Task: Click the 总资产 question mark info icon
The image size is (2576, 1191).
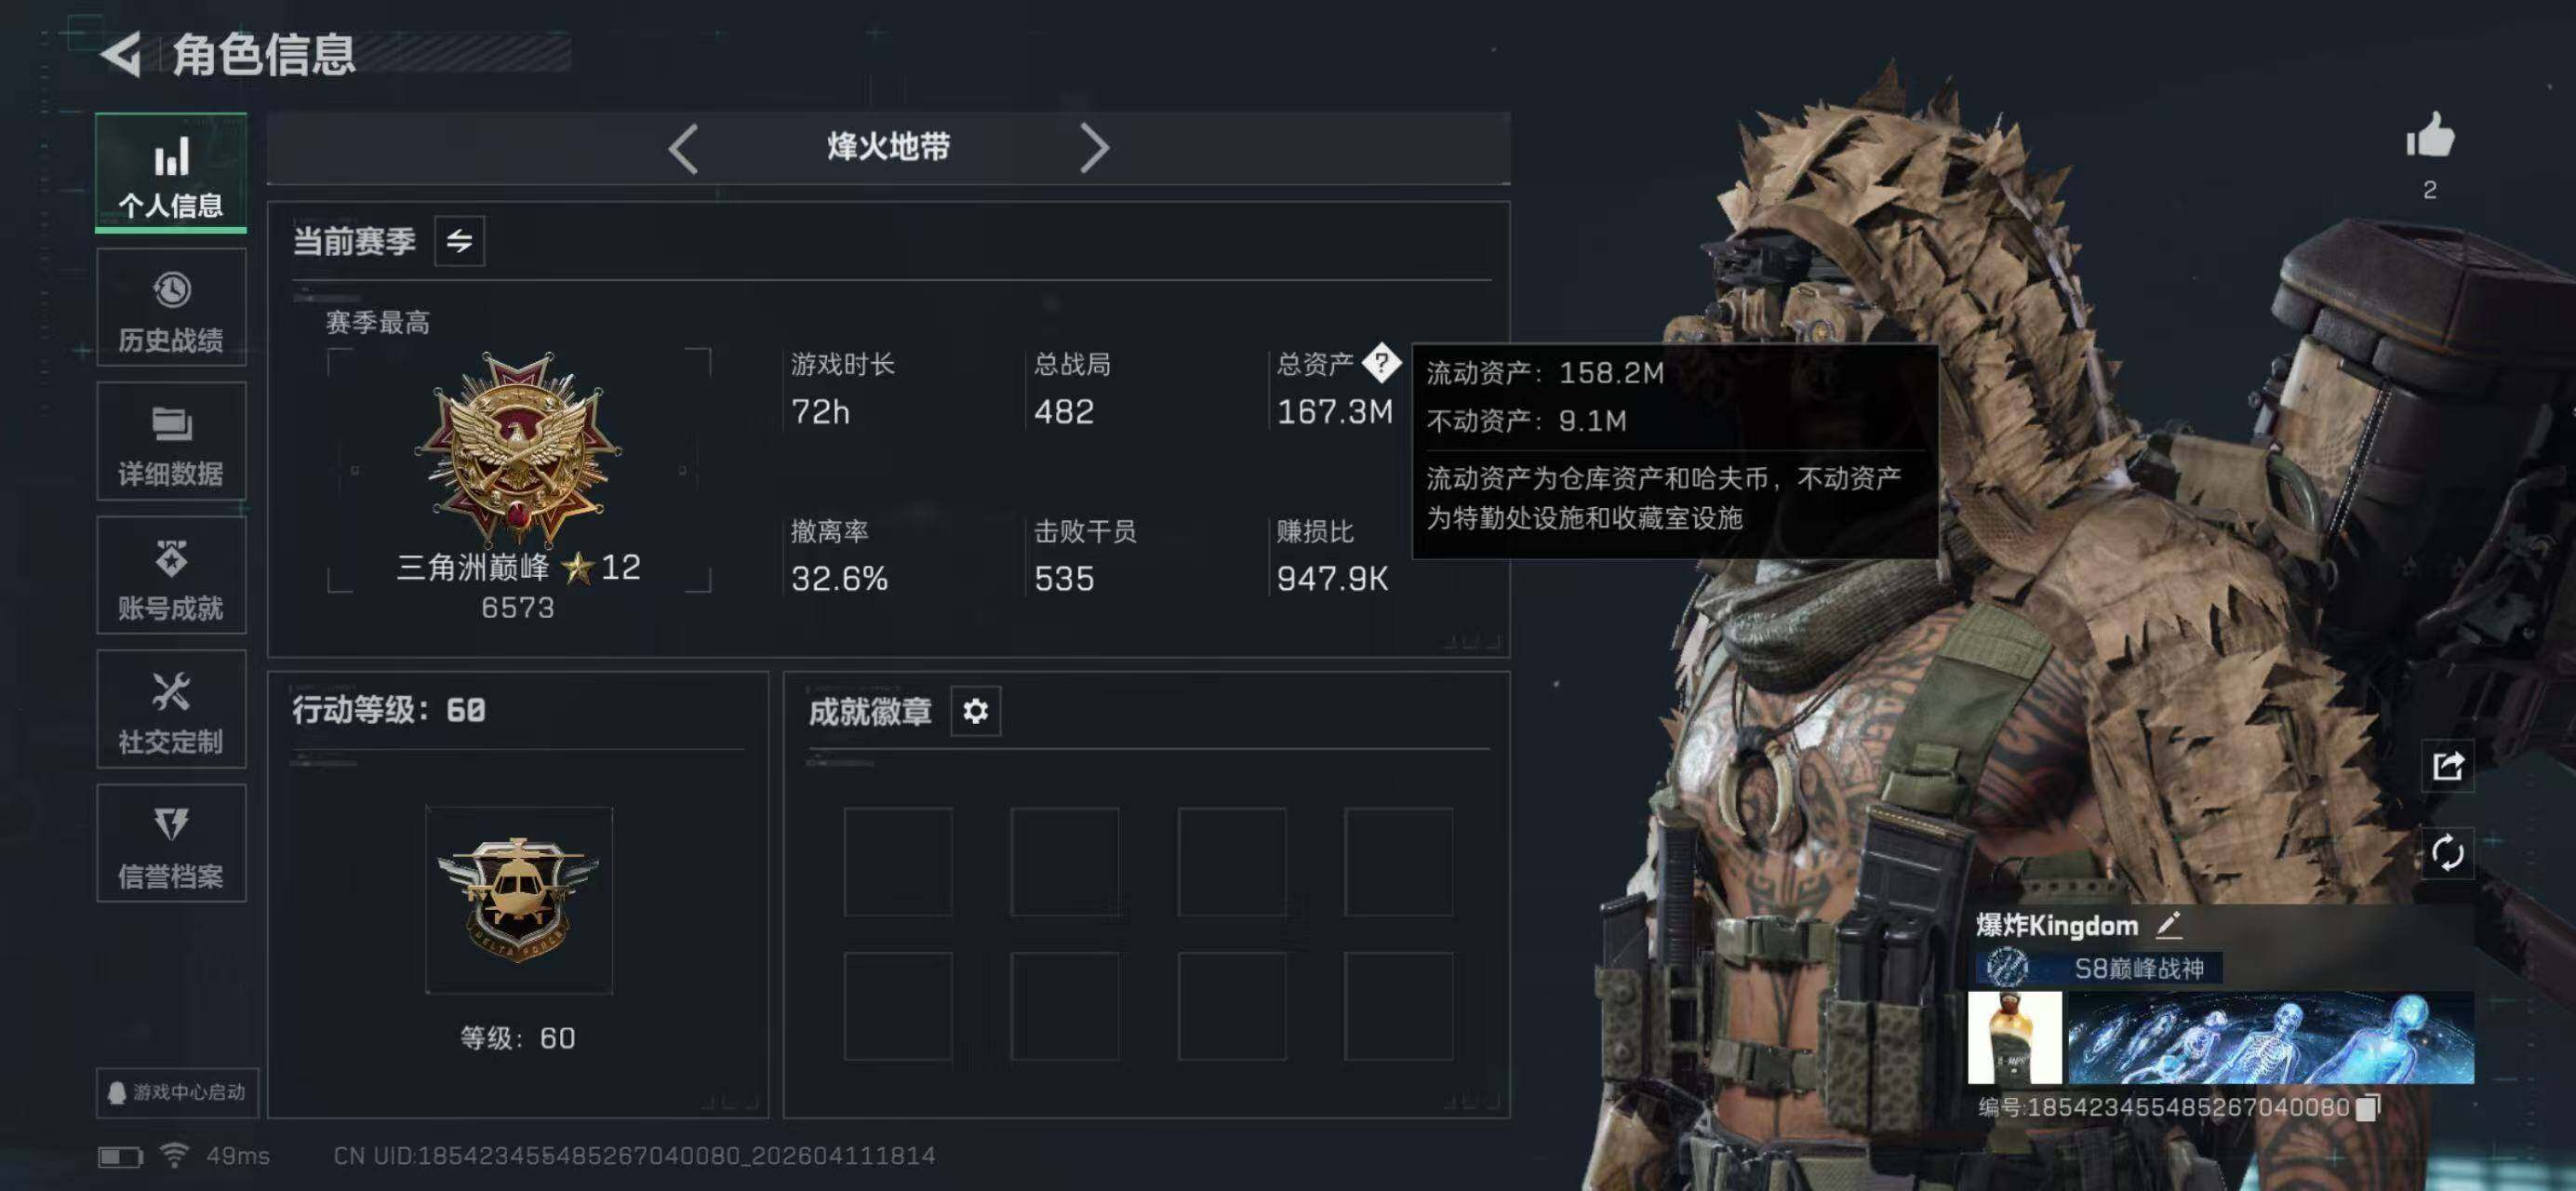Action: click(x=1381, y=363)
